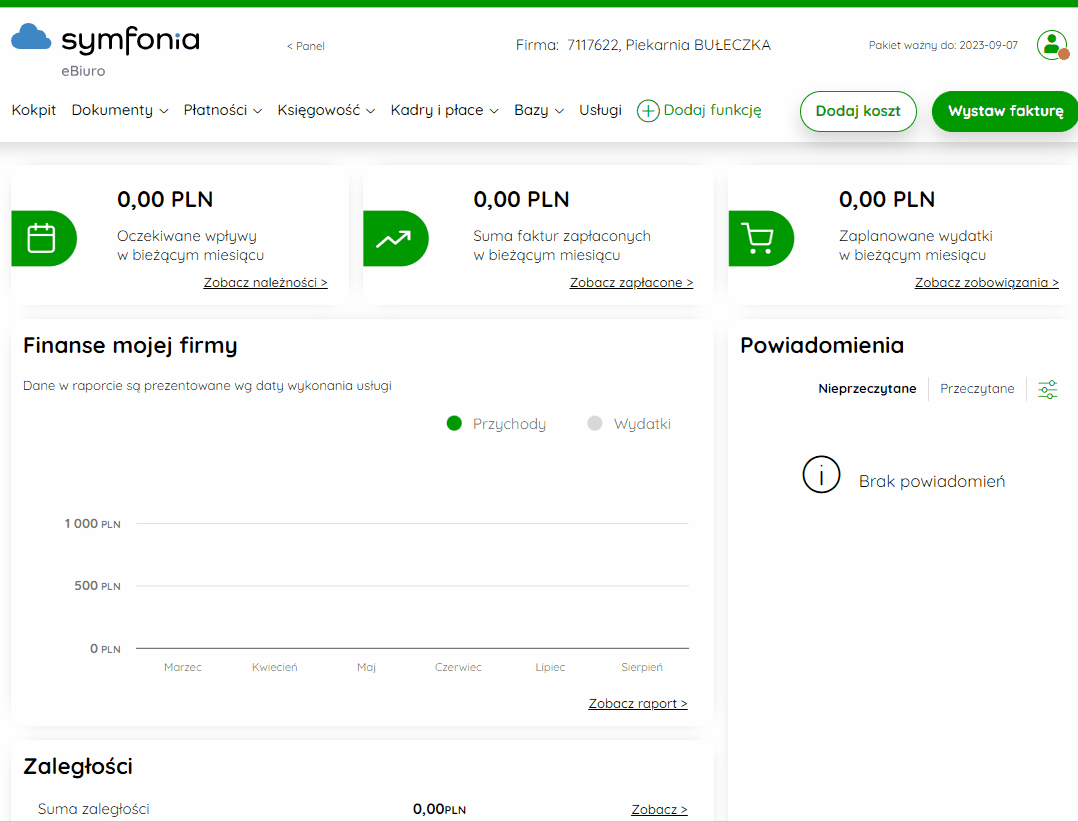Image resolution: width=1078 pixels, height=822 pixels.
Task: Click the Dodaj koszt button
Action: [x=858, y=111]
